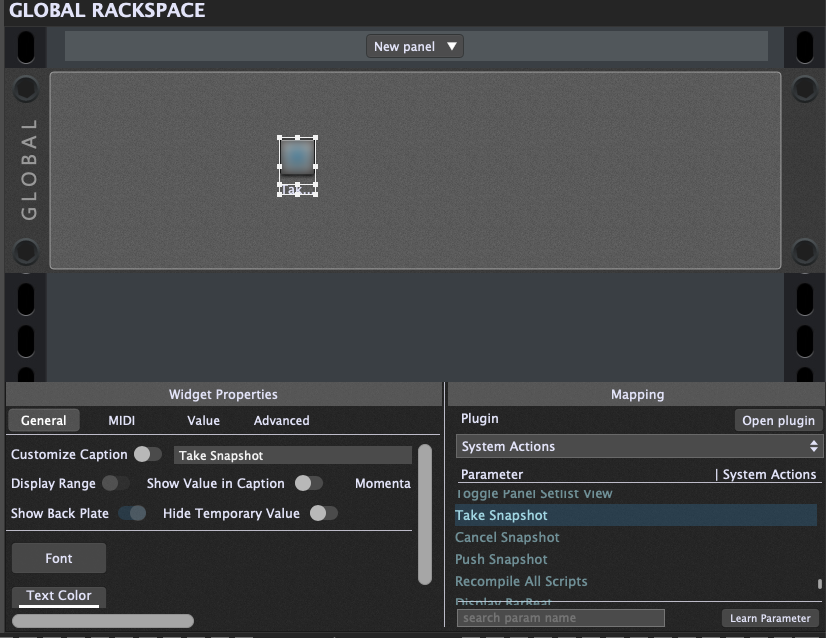Choose Recompile All Scripts parameter
826x638 pixels.
pos(521,581)
